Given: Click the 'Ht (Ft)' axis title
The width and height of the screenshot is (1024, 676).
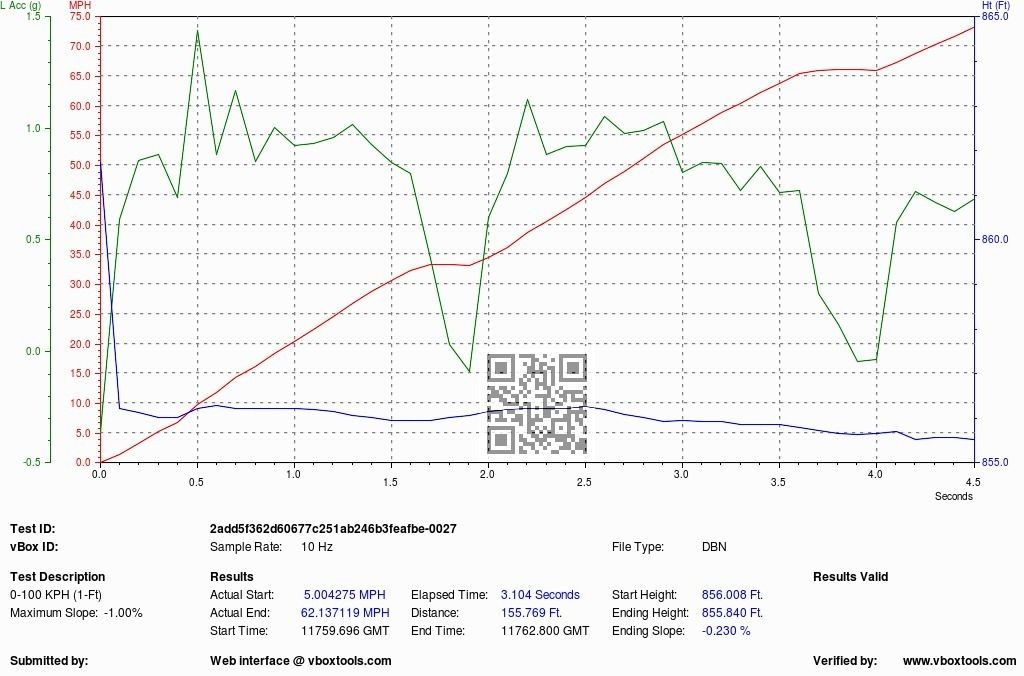Looking at the screenshot, I should tap(996, 5).
